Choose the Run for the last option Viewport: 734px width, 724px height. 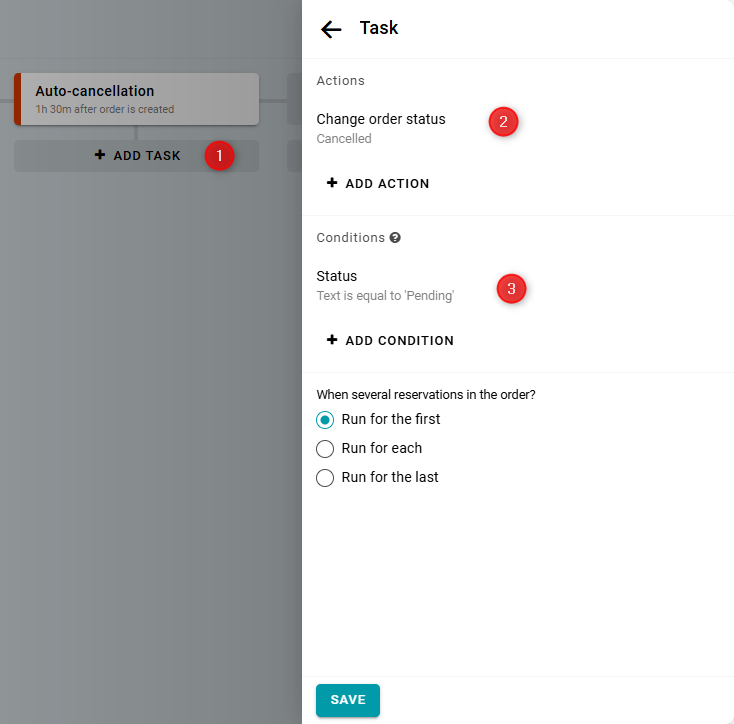click(325, 478)
